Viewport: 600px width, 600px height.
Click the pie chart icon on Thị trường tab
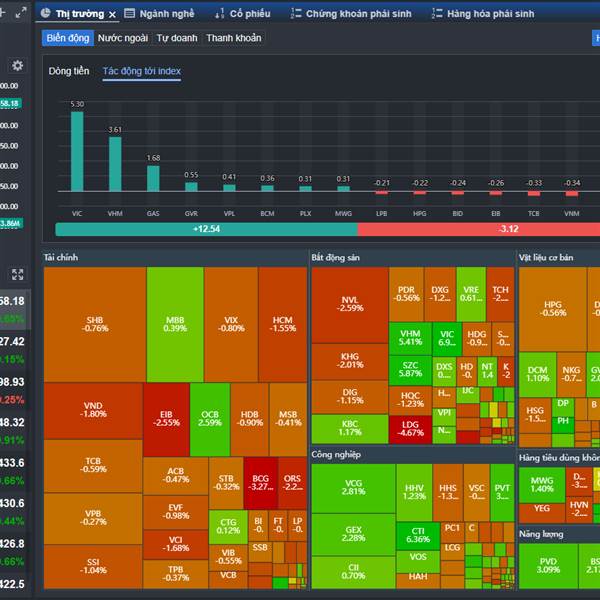(46, 13)
